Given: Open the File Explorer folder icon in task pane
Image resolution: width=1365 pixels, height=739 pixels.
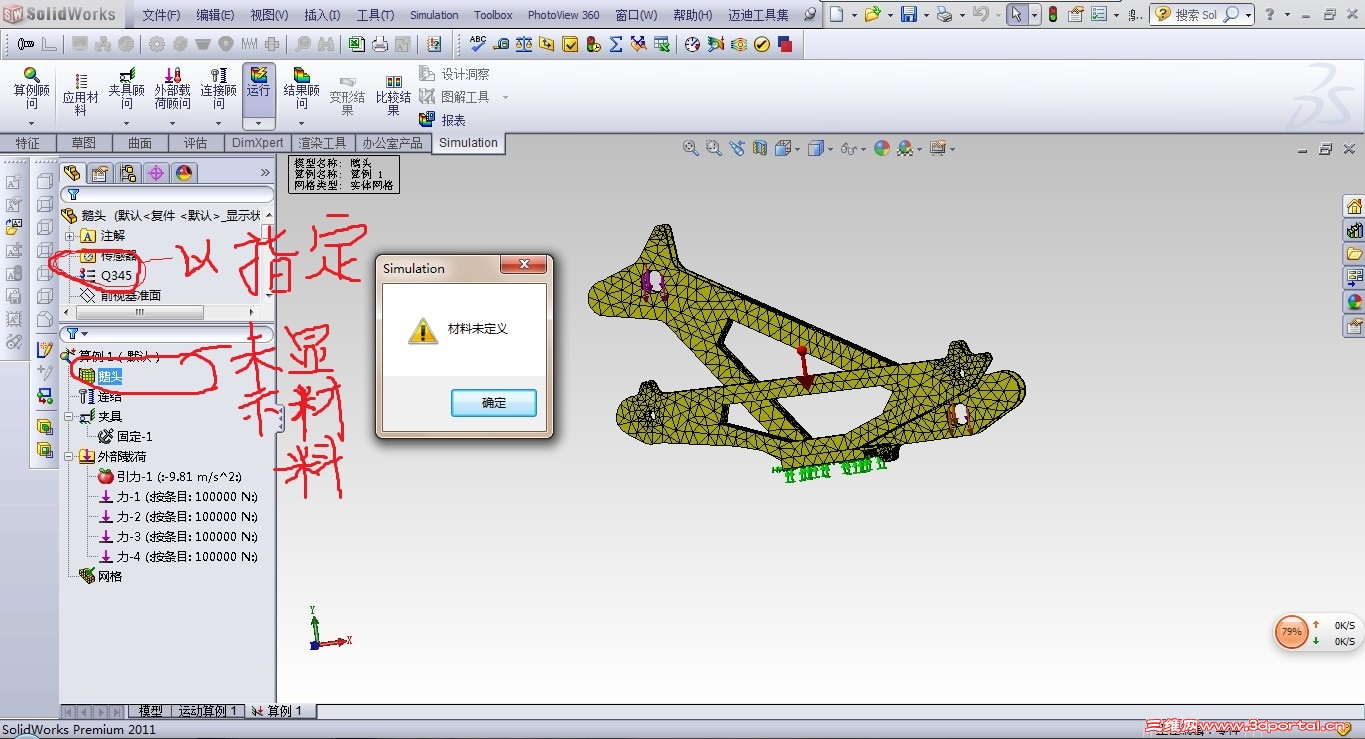Looking at the screenshot, I should (1354, 254).
